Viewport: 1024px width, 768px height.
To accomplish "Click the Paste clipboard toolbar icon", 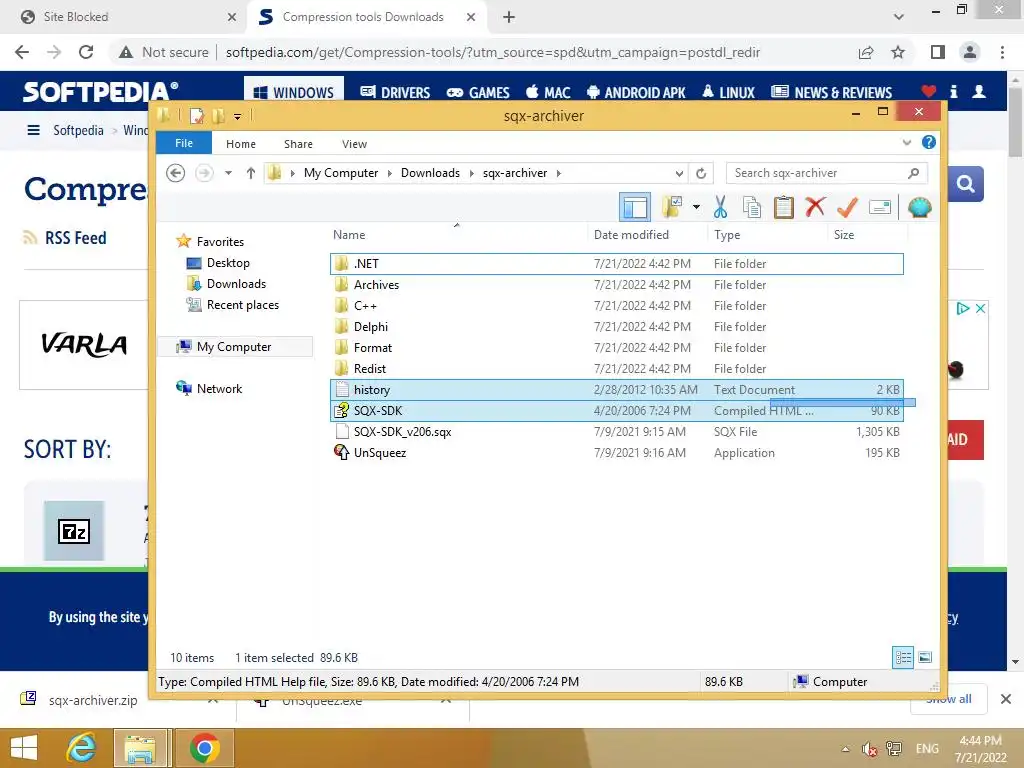I will (783, 208).
